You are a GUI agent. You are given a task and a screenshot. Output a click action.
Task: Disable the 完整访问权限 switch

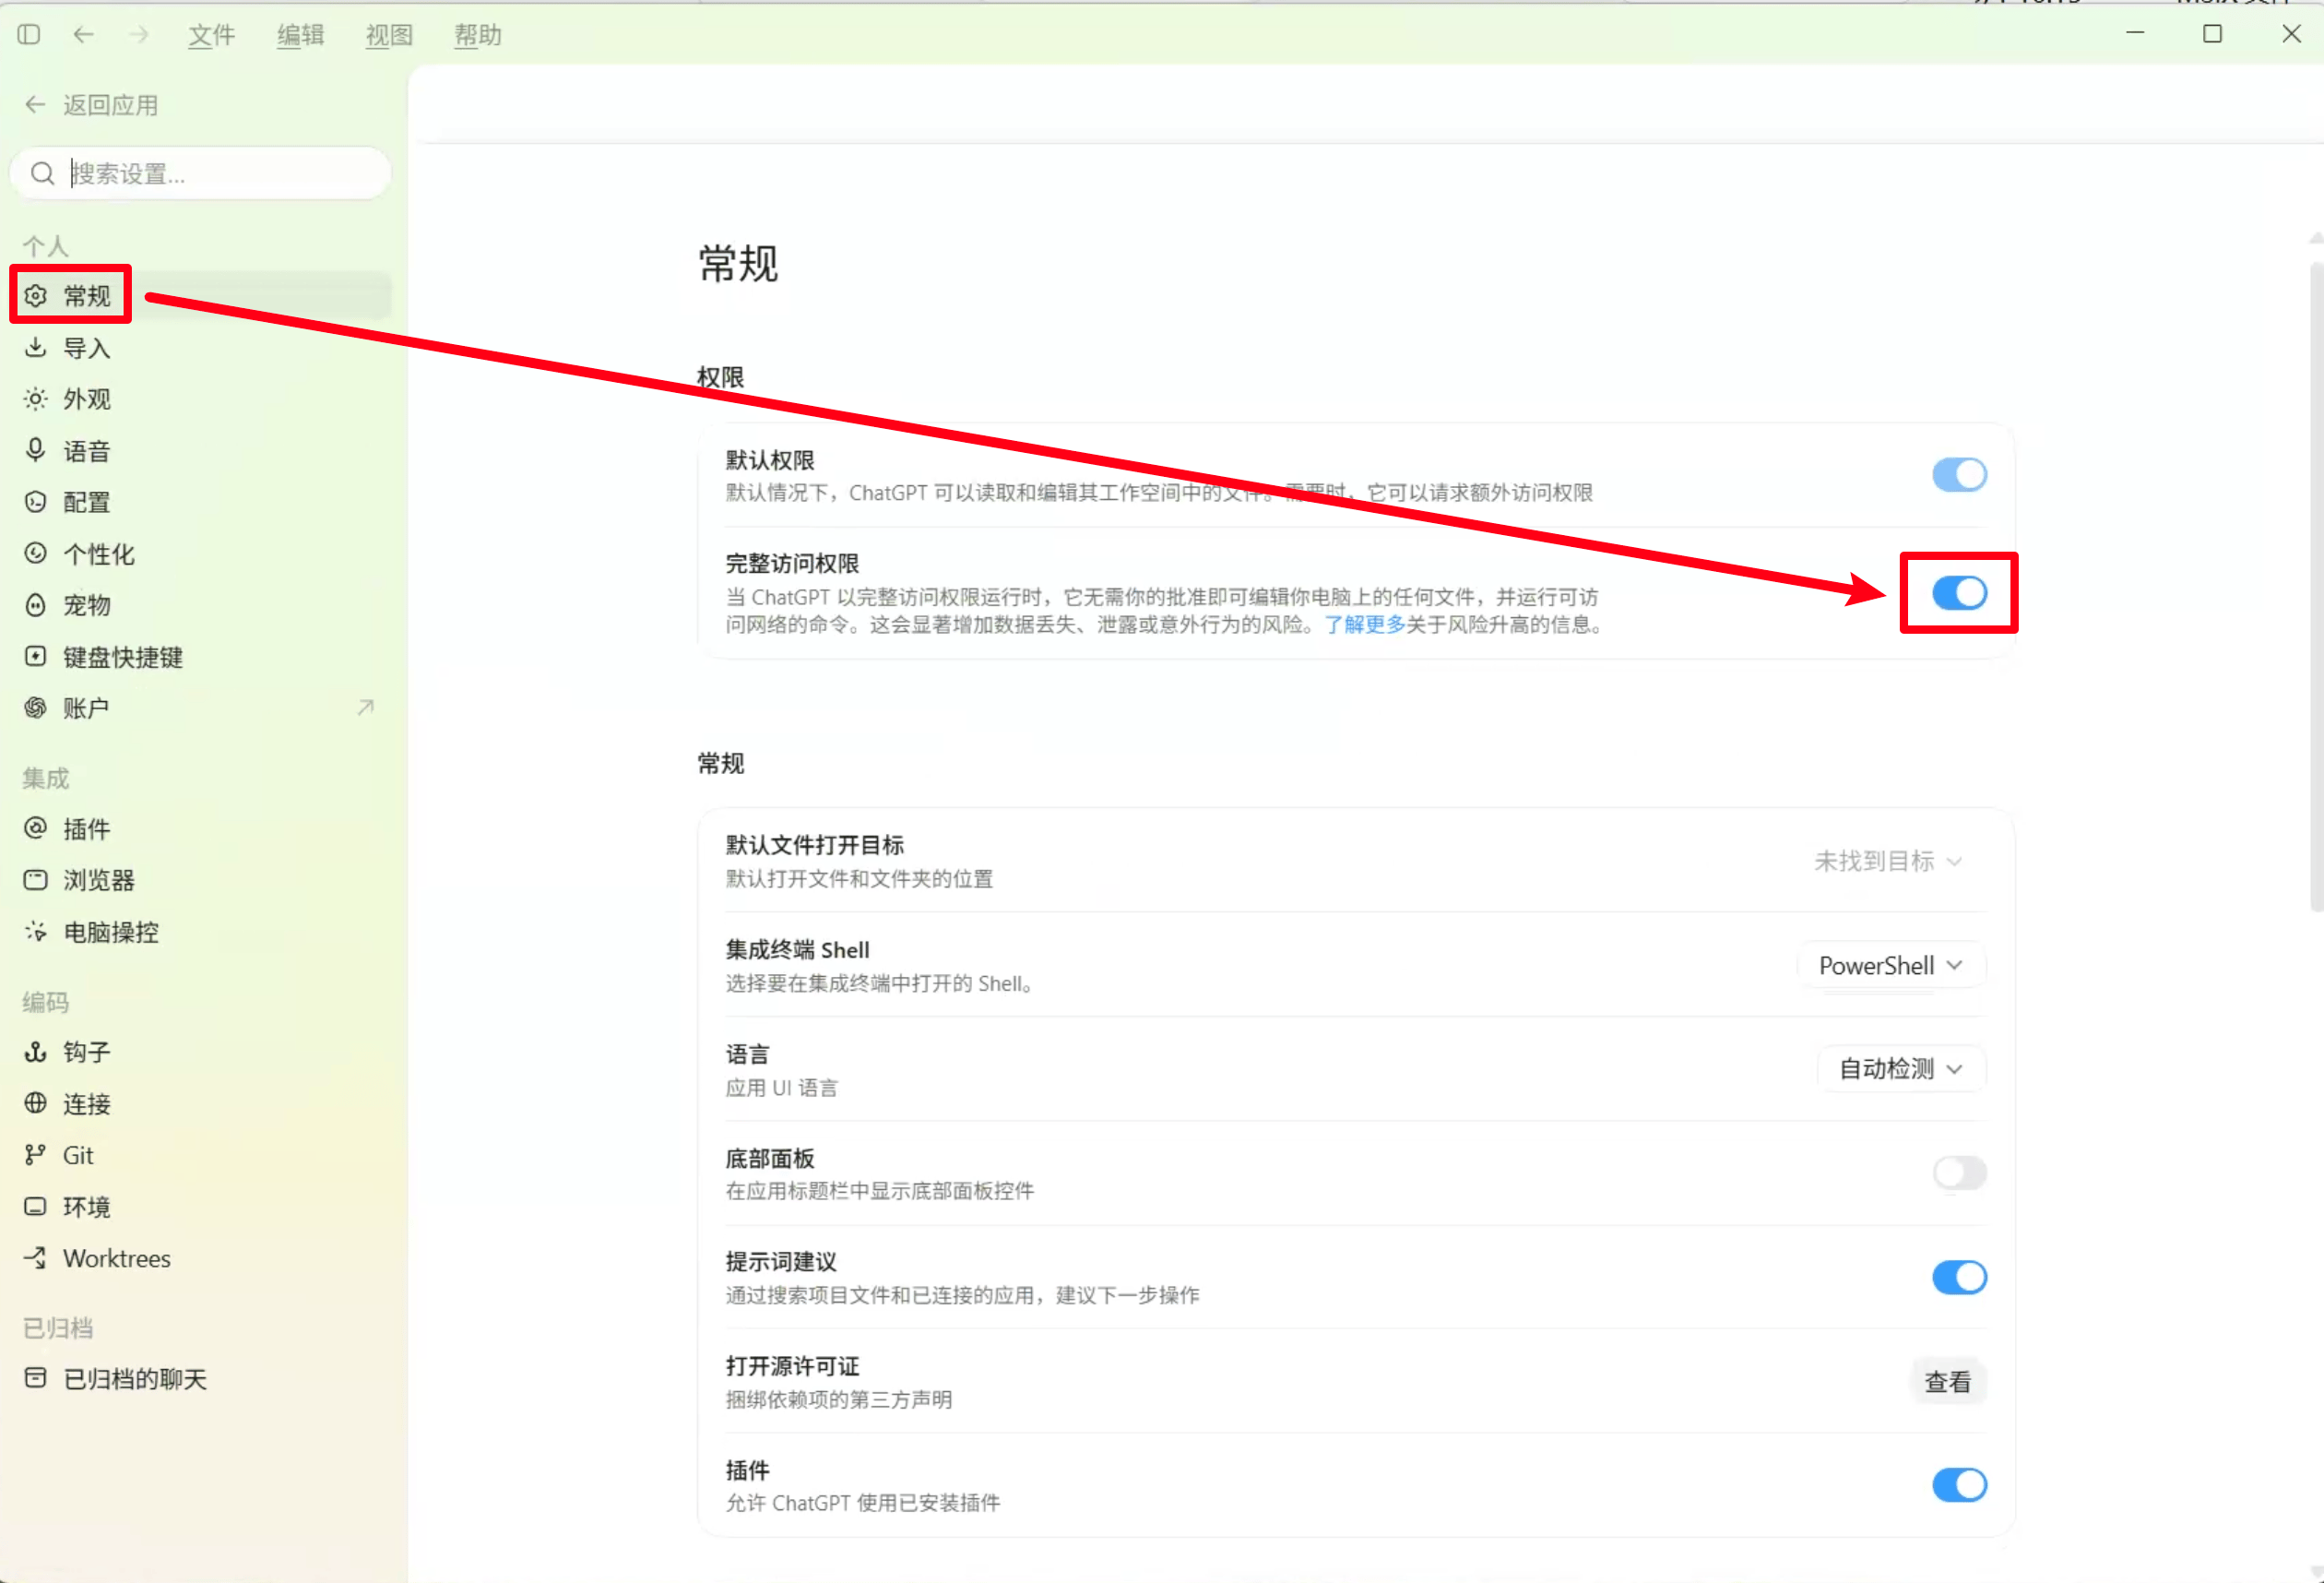pyautogui.click(x=1958, y=593)
